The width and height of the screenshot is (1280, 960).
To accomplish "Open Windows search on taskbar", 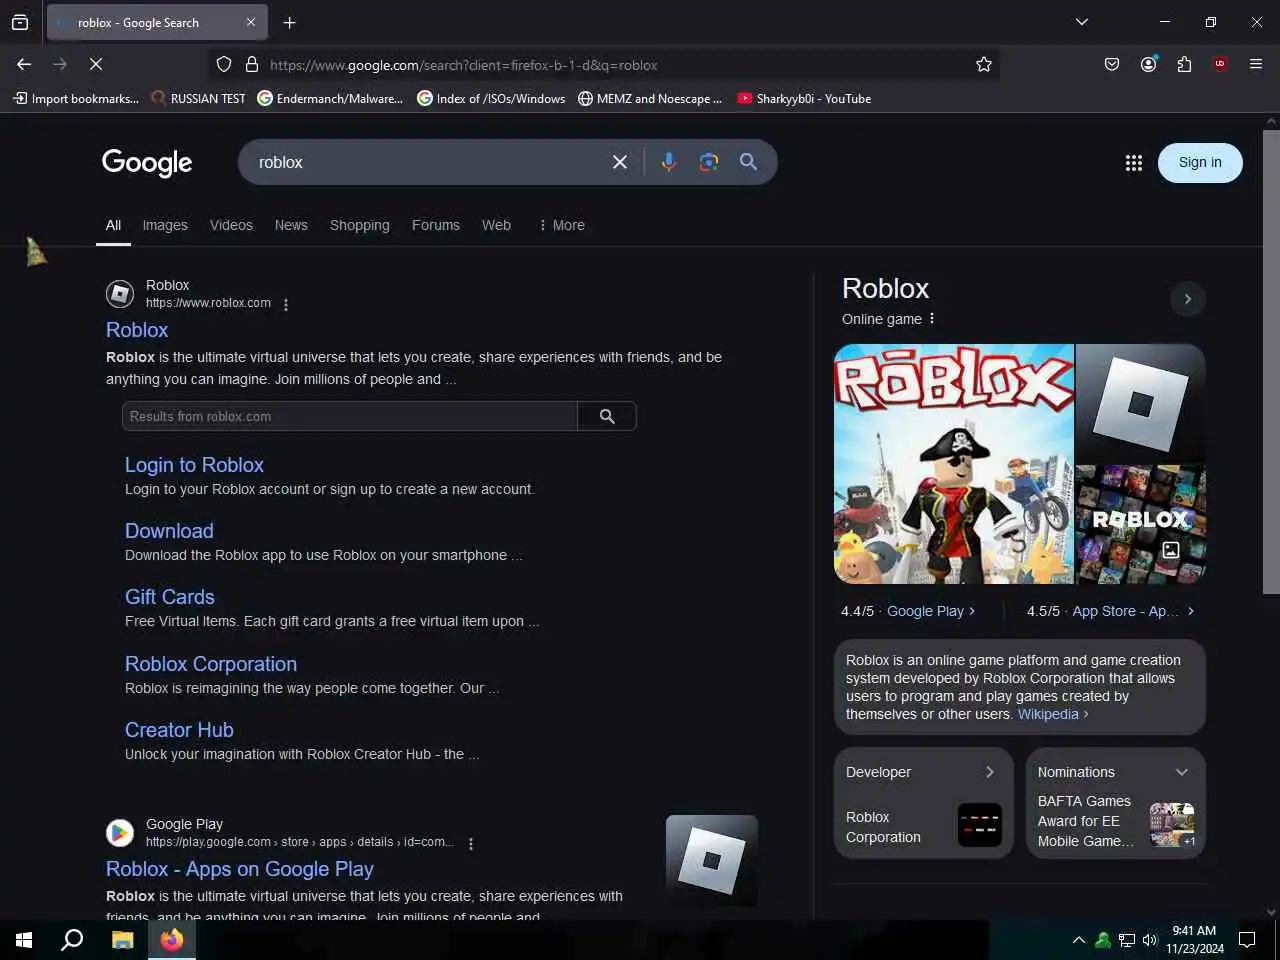I will pos(72,940).
